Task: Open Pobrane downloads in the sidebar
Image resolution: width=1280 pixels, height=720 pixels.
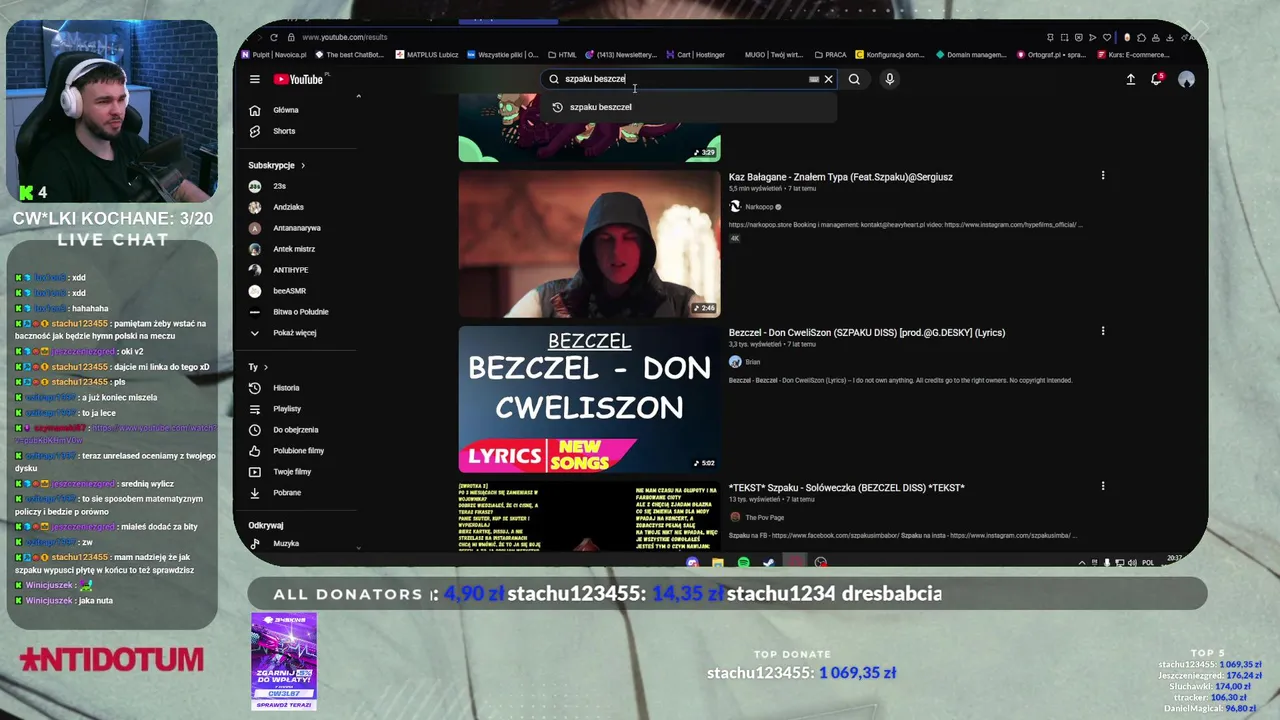Action: (289, 493)
